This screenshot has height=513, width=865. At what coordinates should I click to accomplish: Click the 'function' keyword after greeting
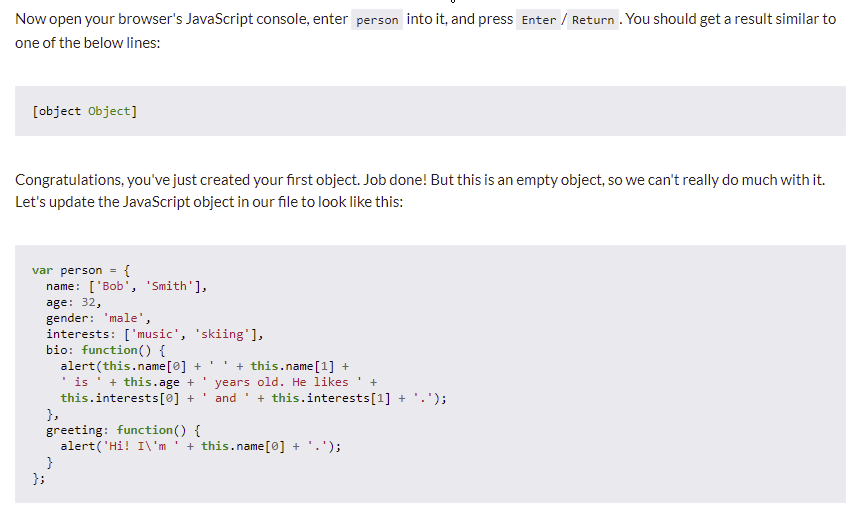pyautogui.click(x=145, y=430)
